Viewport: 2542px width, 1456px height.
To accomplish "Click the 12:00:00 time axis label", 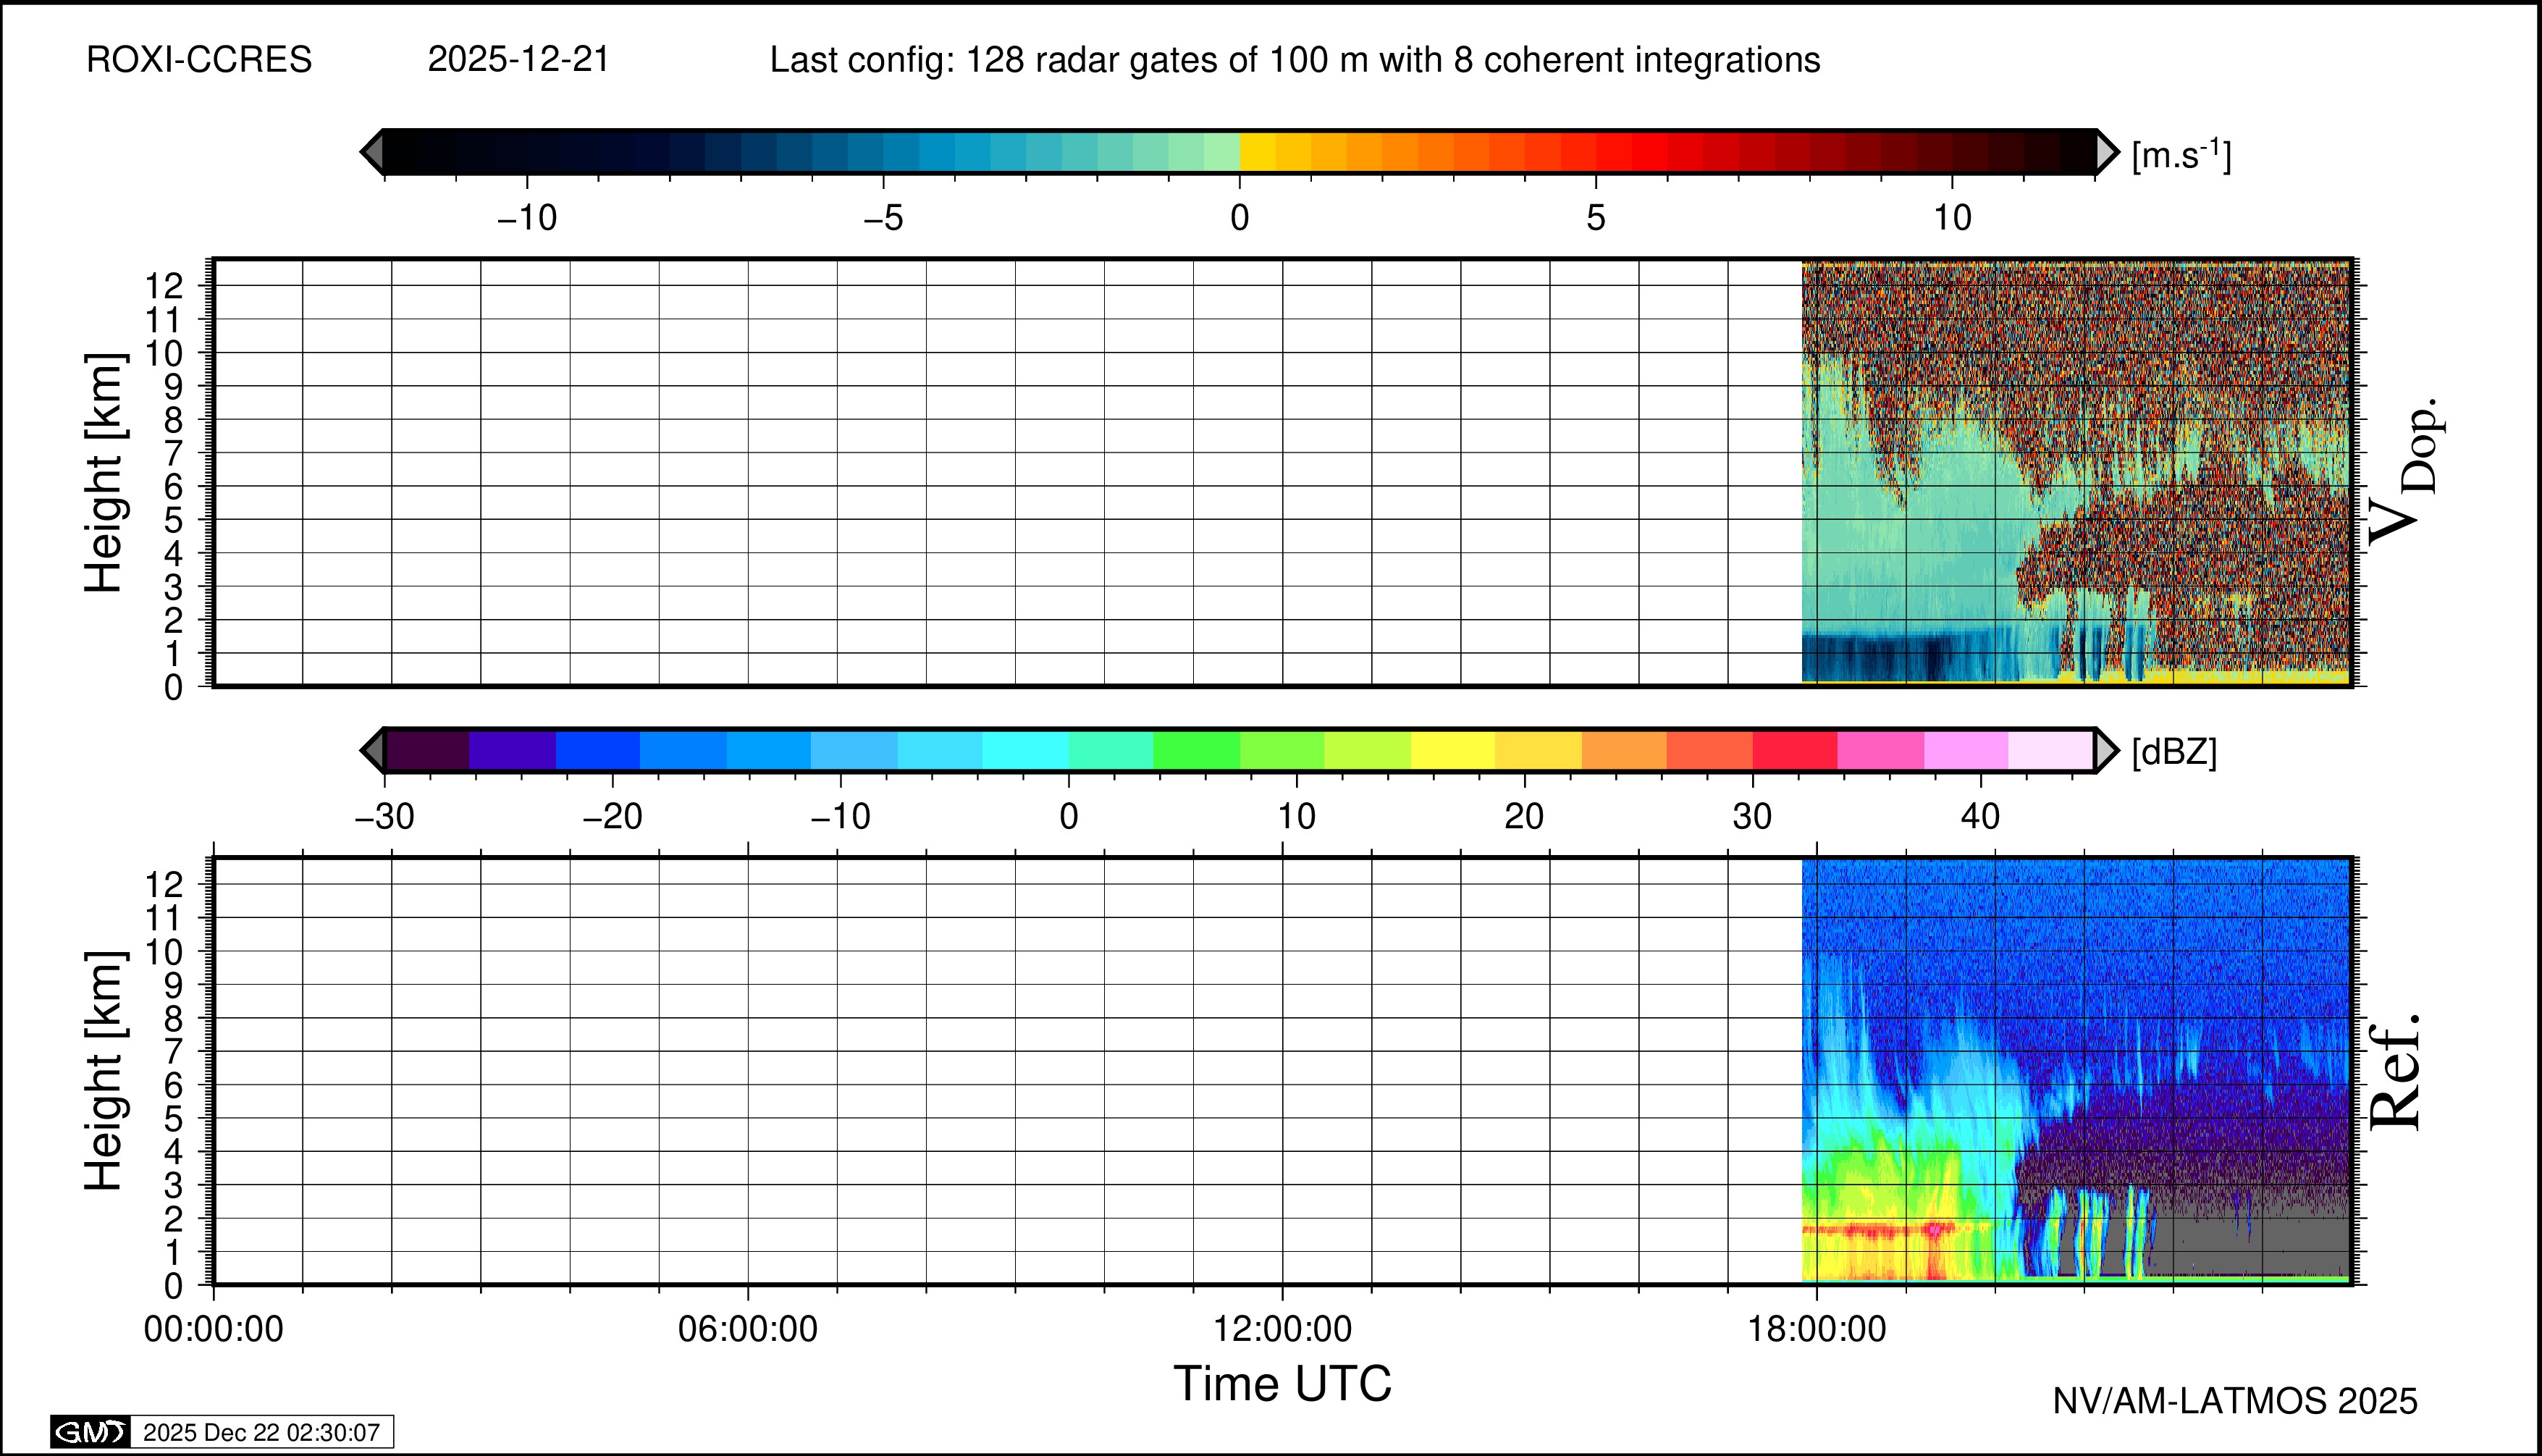I will (1282, 1330).
